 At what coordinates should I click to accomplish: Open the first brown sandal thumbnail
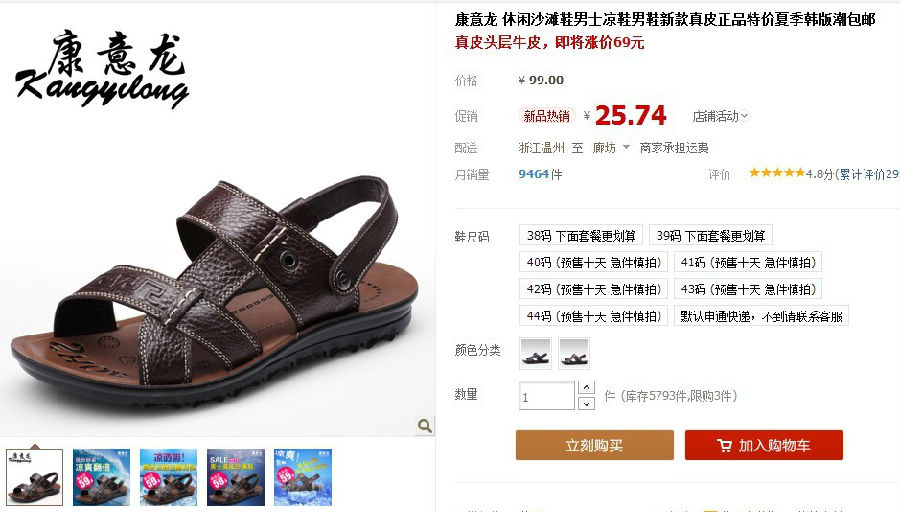click(x=34, y=478)
